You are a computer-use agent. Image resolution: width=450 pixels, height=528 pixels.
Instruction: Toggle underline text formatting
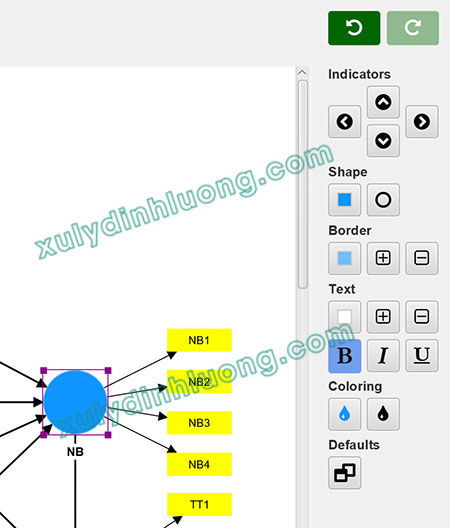pyautogui.click(x=422, y=356)
